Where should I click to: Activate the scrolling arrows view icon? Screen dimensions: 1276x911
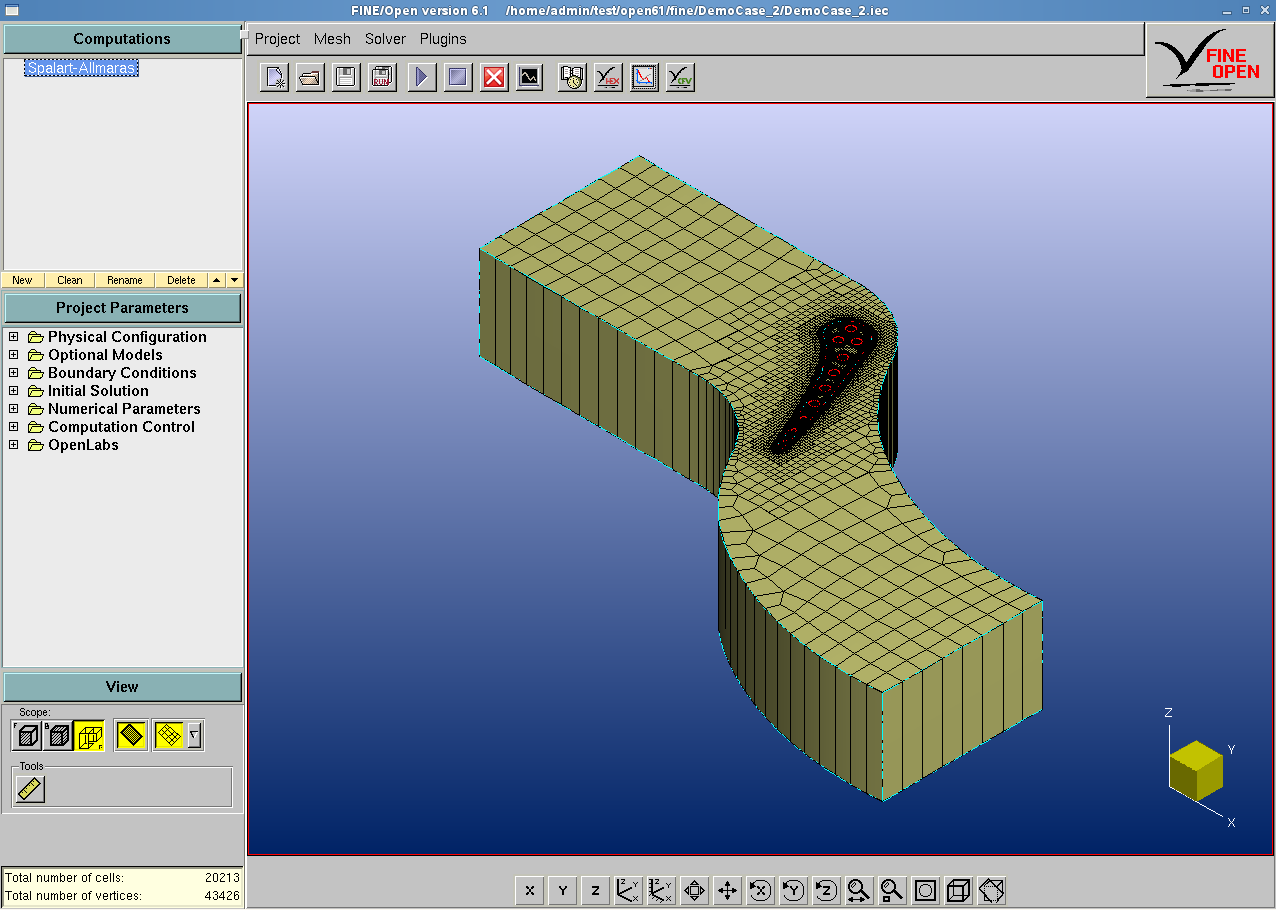click(695, 890)
